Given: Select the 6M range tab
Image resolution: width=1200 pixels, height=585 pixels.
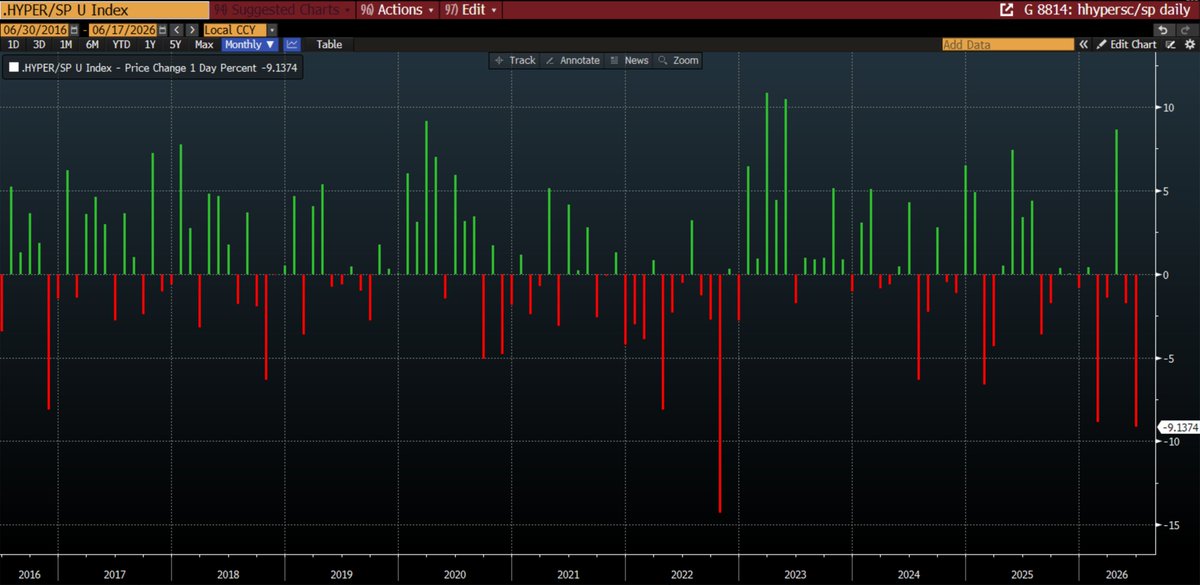Looking at the screenshot, I should pos(91,44).
